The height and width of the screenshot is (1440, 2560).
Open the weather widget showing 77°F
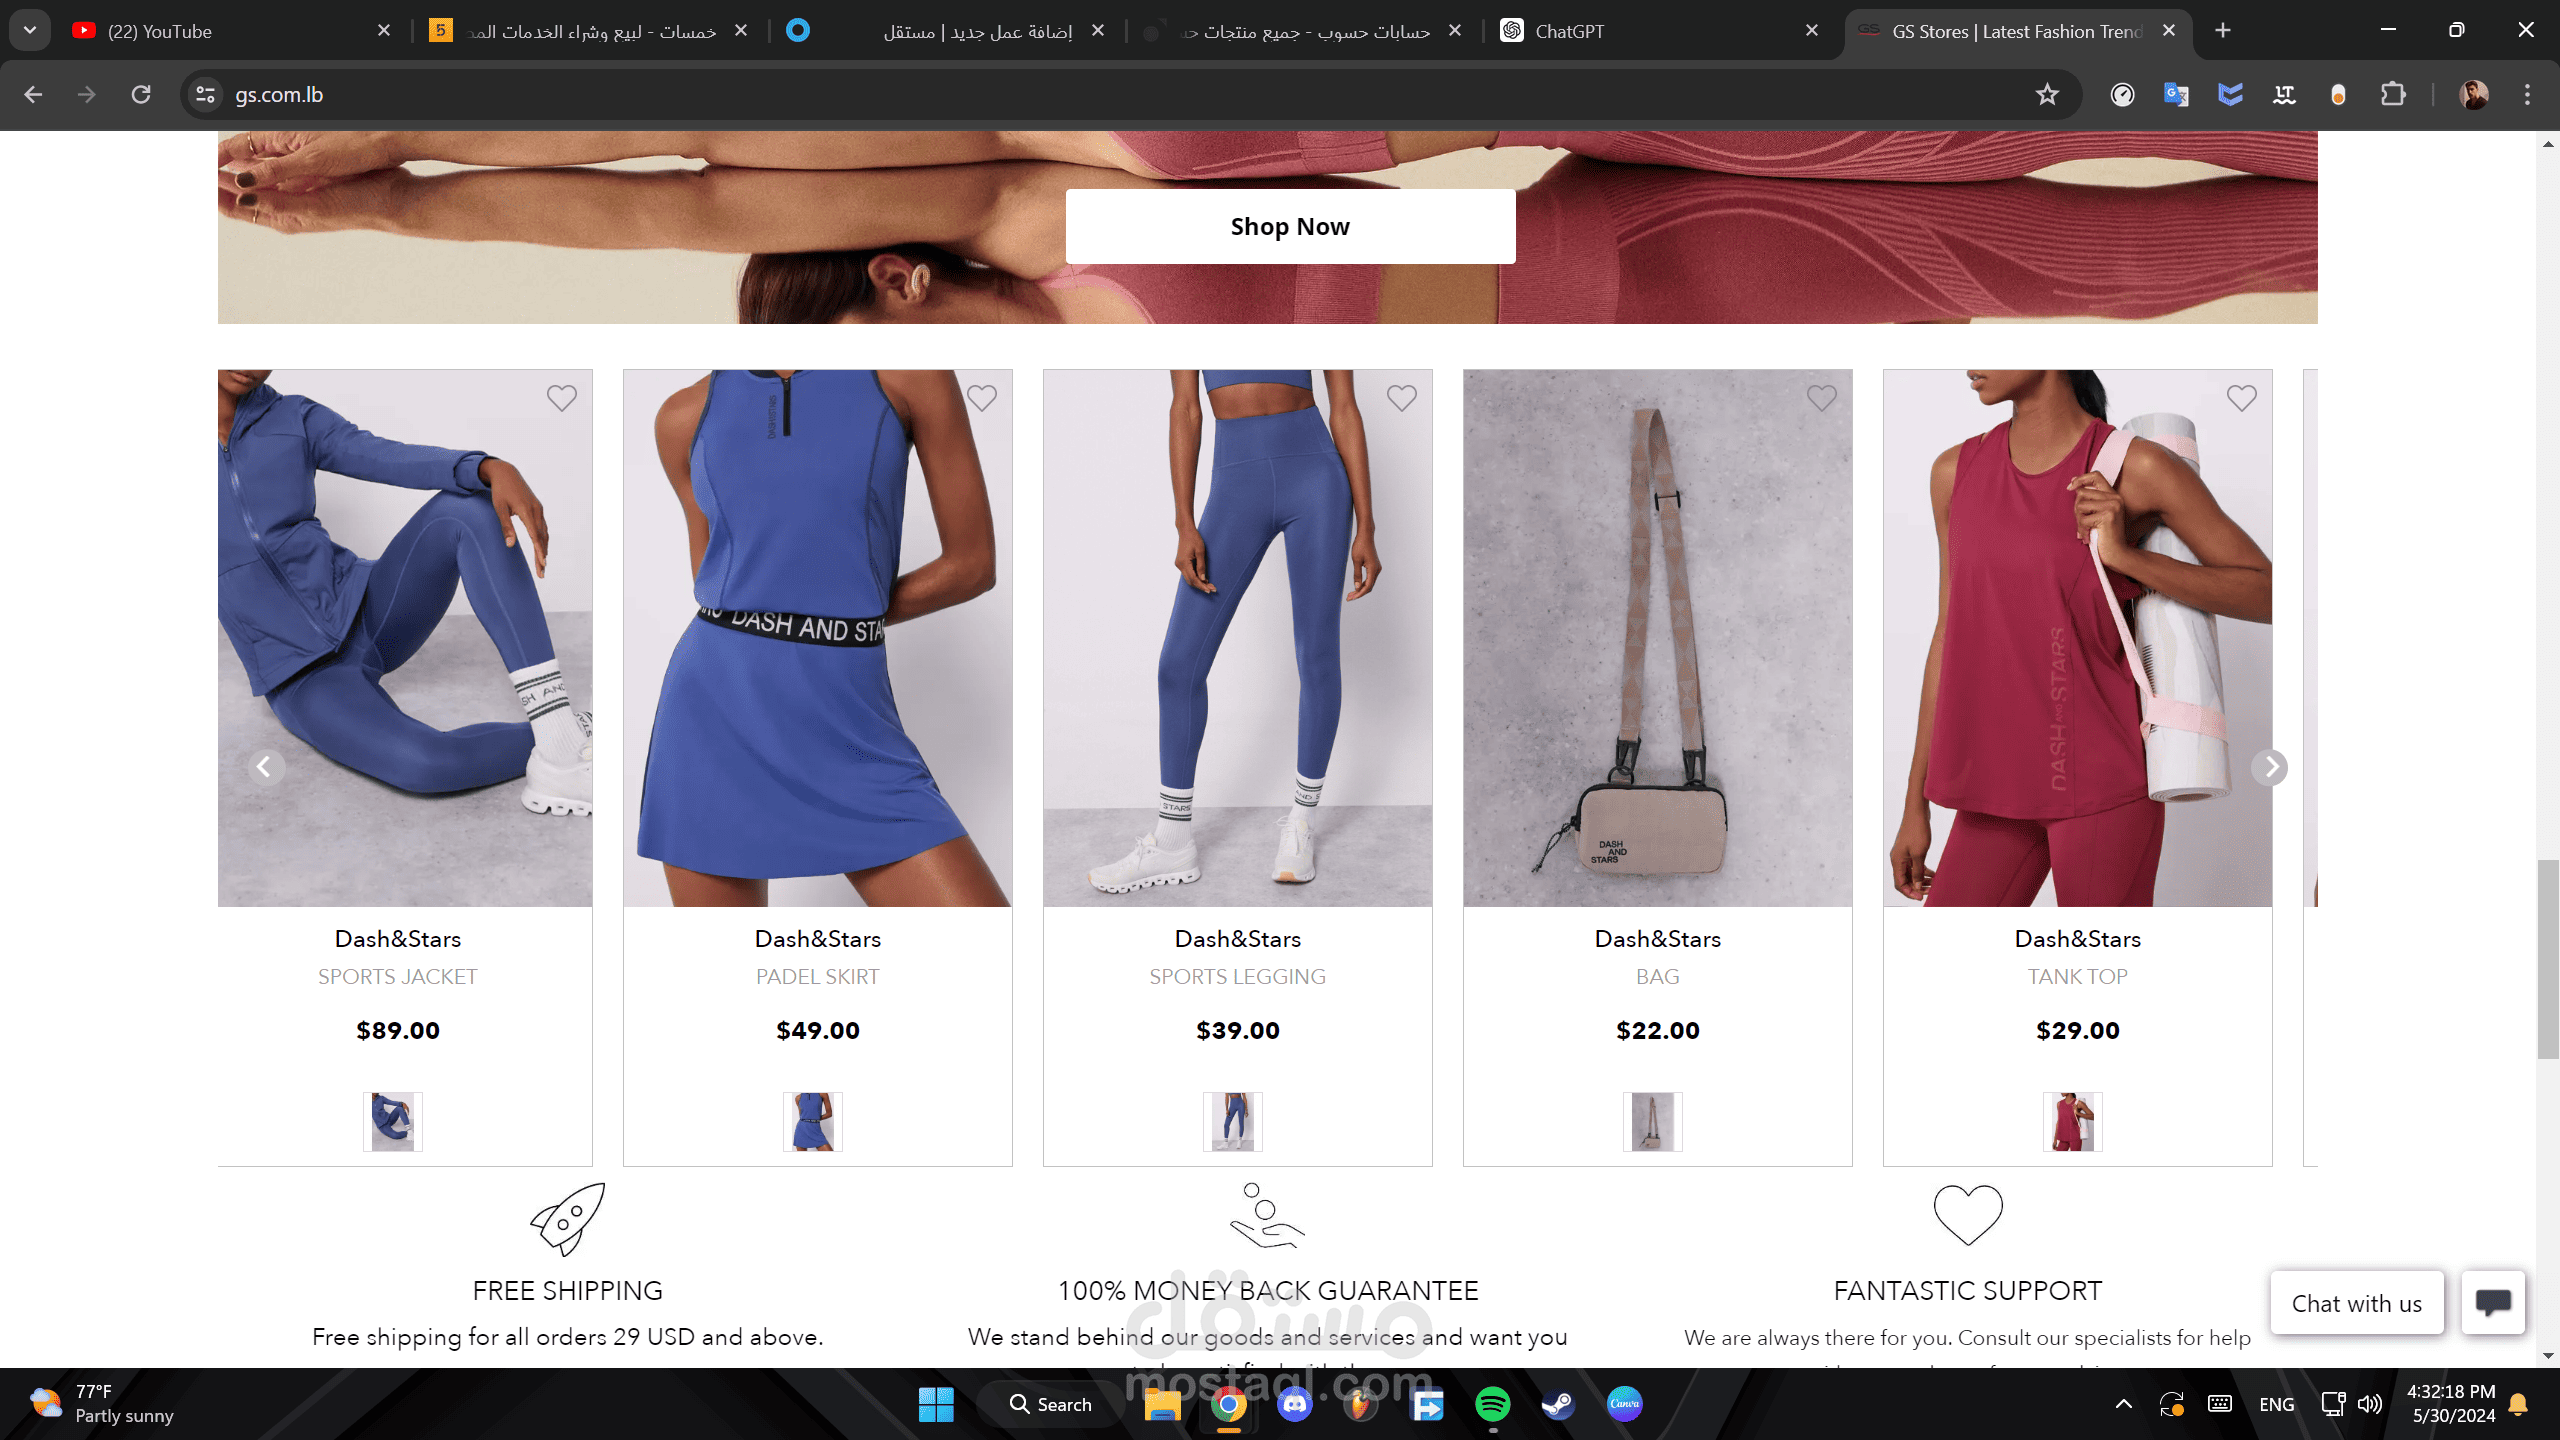(x=102, y=1404)
